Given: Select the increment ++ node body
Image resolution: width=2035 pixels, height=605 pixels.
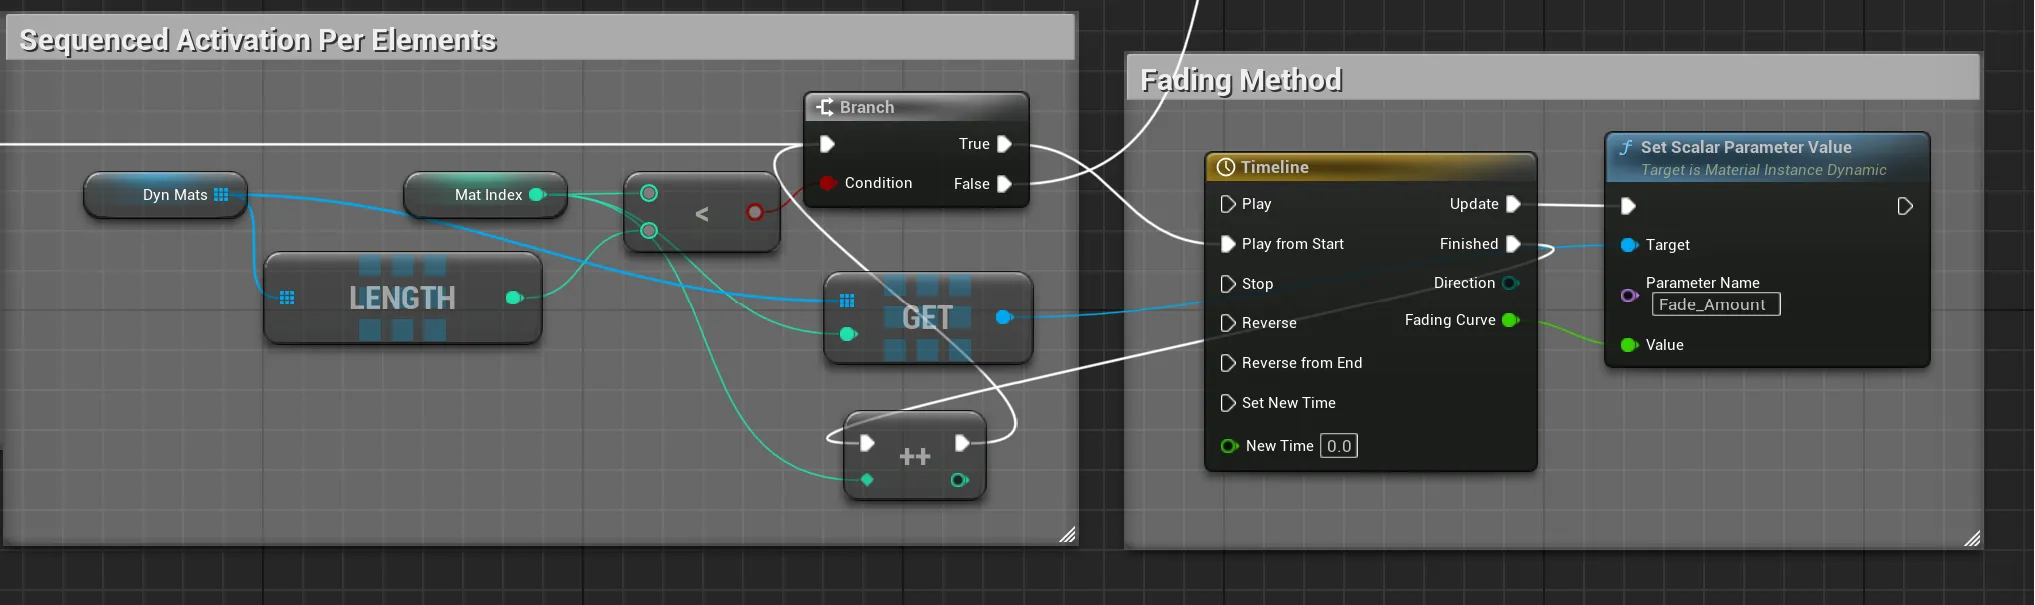Looking at the screenshot, I should click(915, 456).
